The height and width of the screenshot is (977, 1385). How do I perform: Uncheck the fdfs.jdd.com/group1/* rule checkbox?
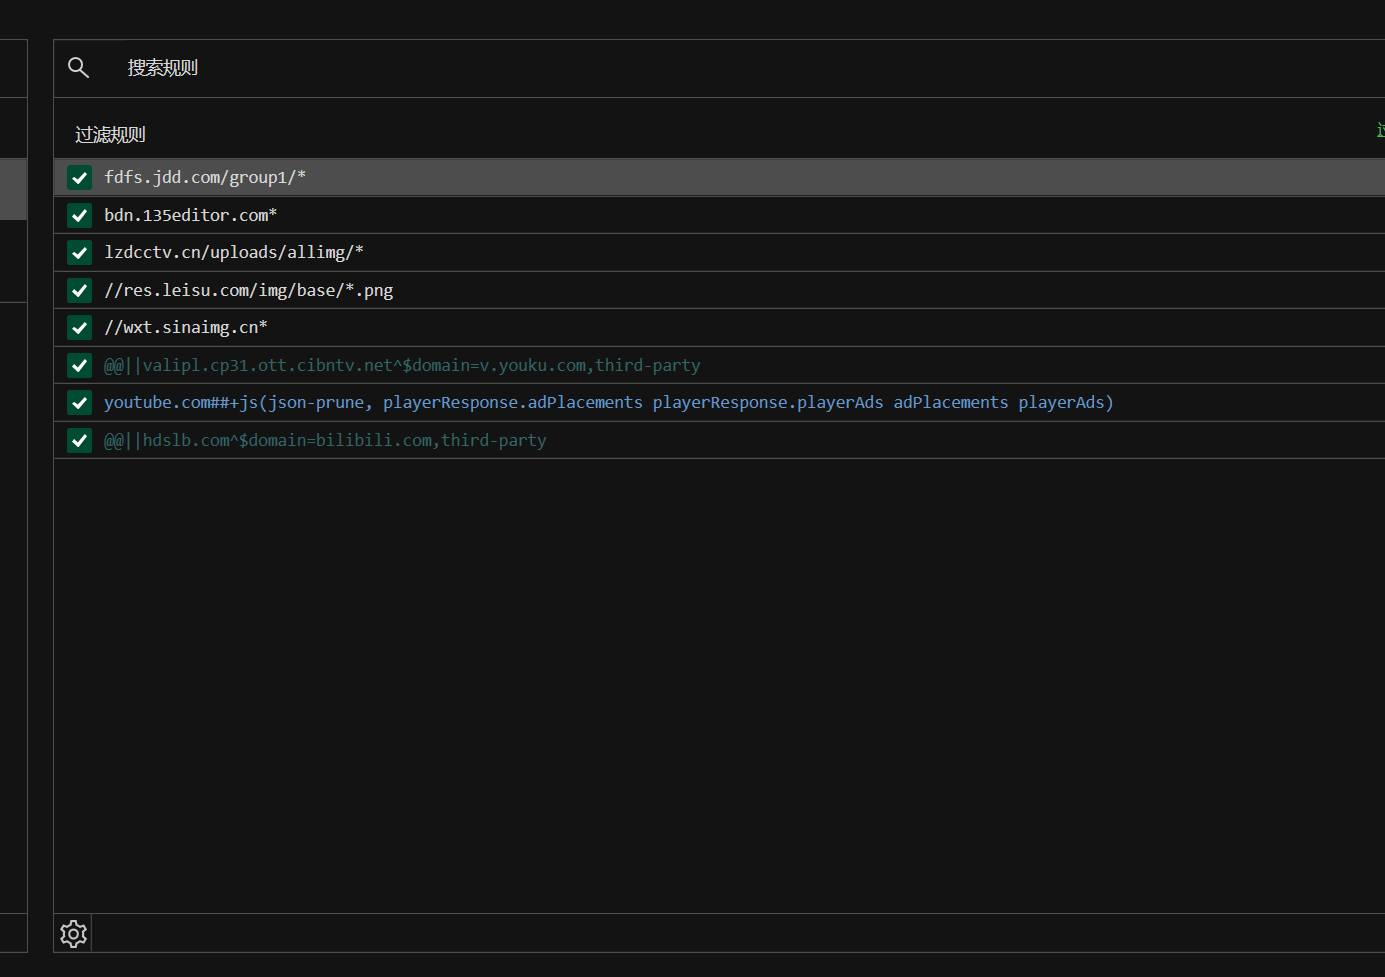coord(80,178)
